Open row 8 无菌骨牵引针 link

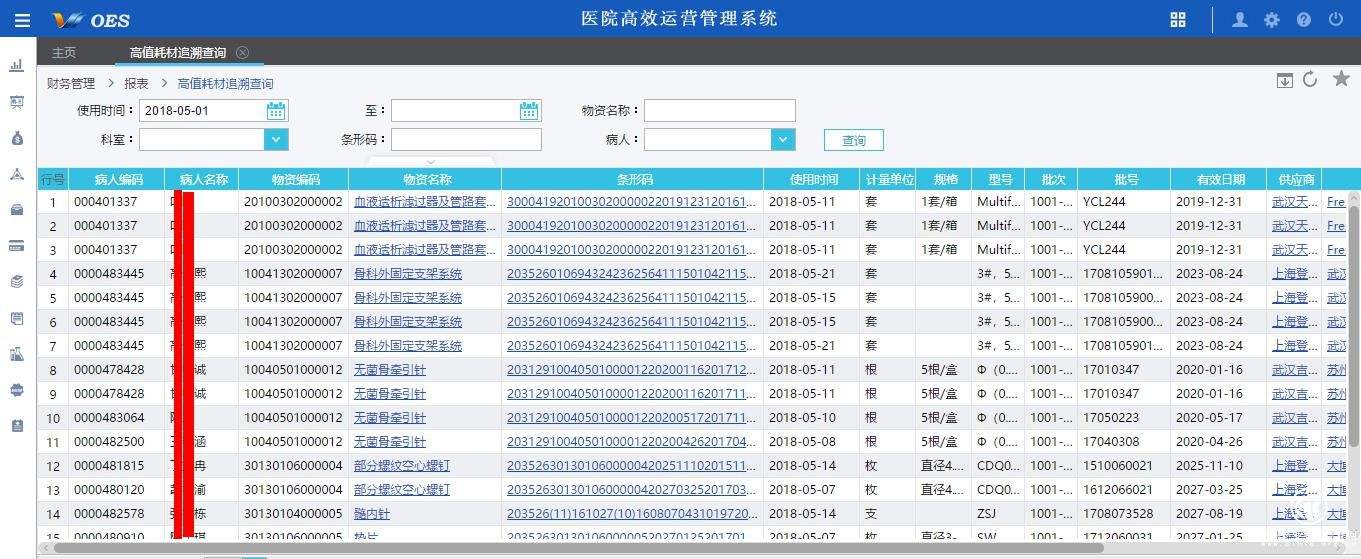point(390,370)
